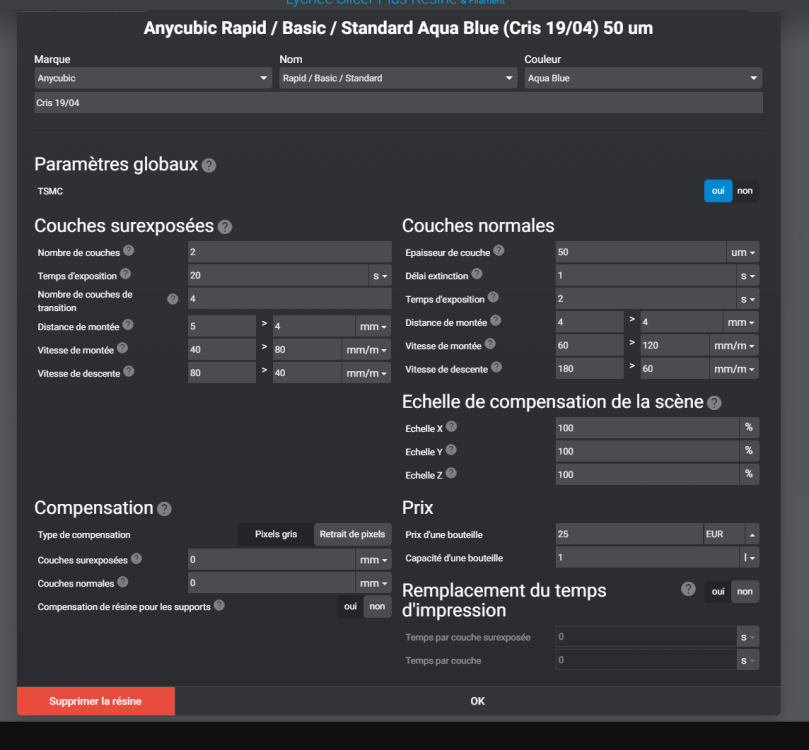Screen dimensions: 809x750
Task: Open the Echelle Z help icon
Action: coord(451,474)
